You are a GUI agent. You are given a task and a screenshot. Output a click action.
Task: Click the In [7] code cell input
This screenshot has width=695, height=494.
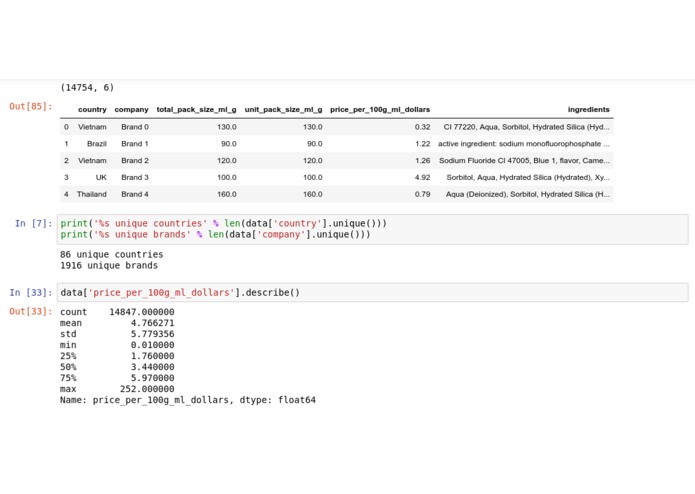372,229
